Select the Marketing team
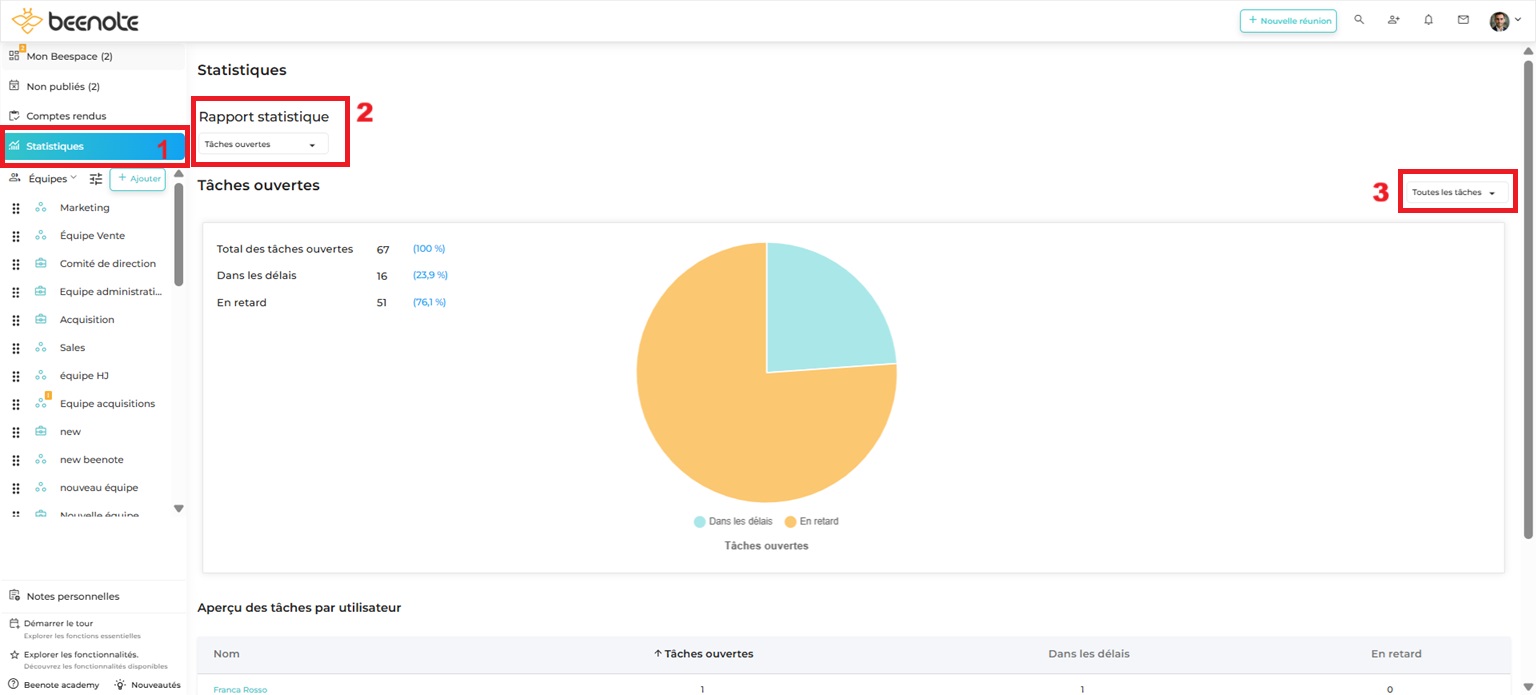The height and width of the screenshot is (695, 1536). point(84,207)
